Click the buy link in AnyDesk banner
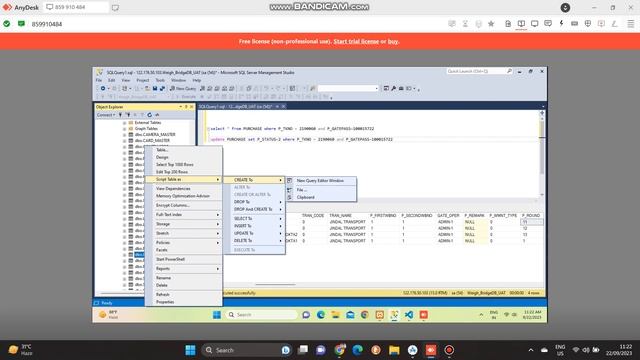This screenshot has width=640, height=360. click(393, 42)
